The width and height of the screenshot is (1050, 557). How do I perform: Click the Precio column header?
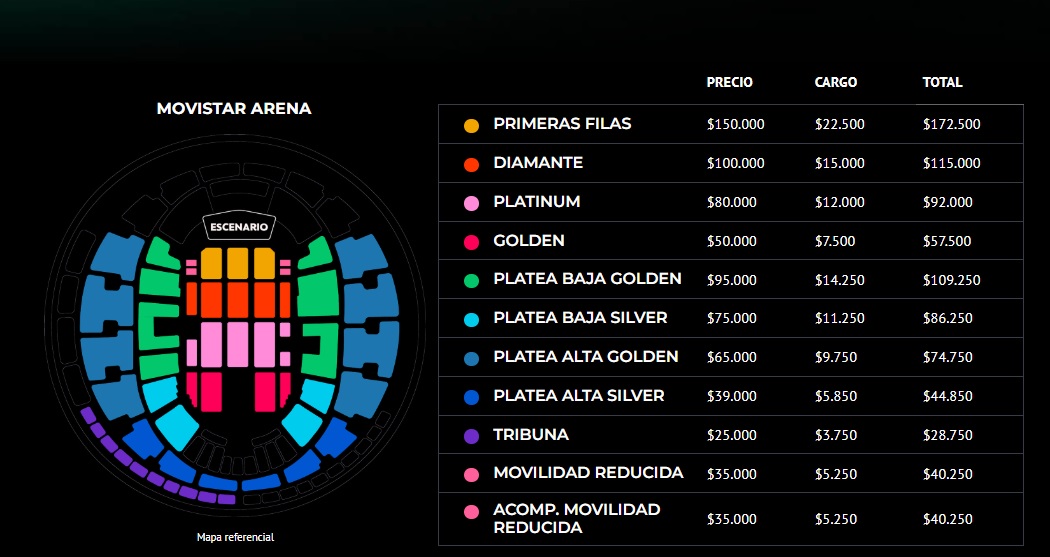click(729, 83)
